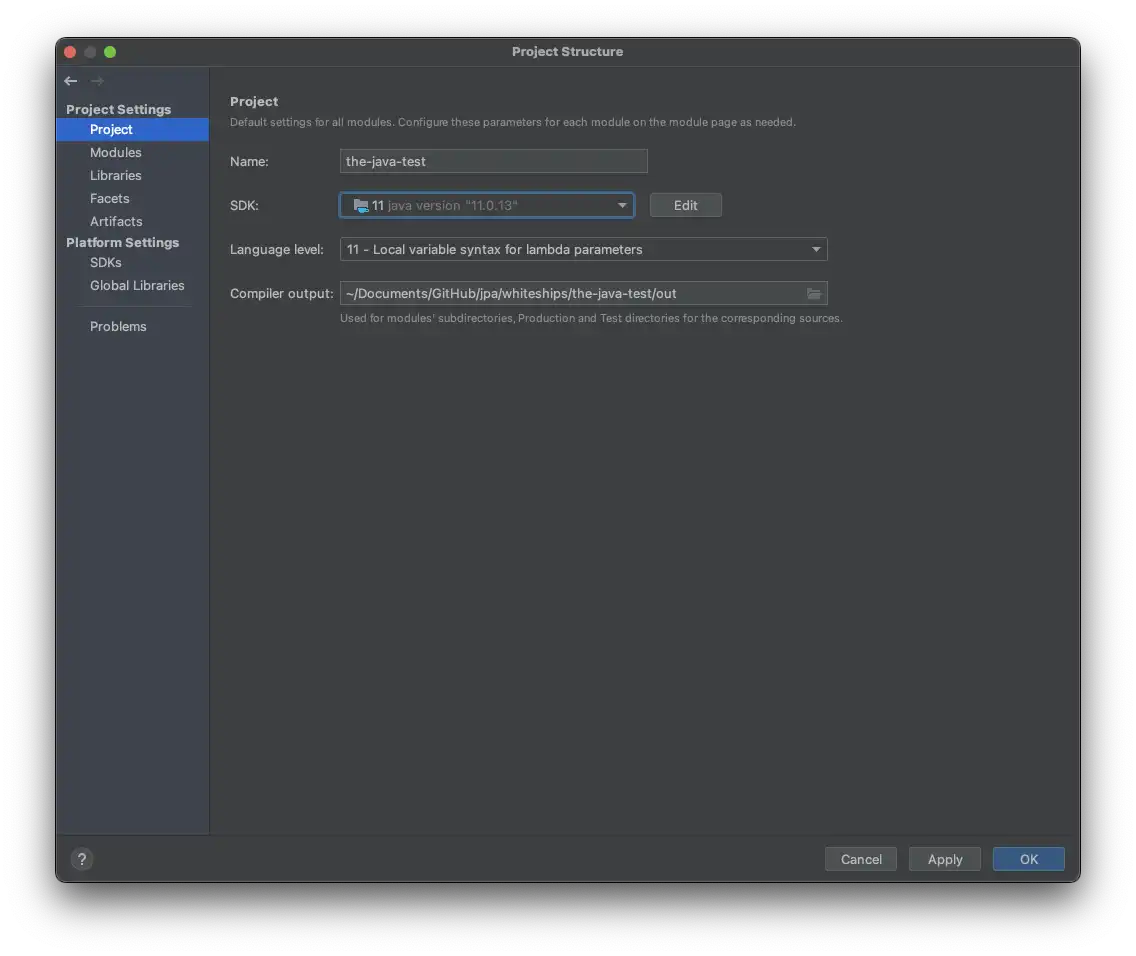This screenshot has width=1136, height=956.
Task: Focus the project Name field
Action: click(493, 161)
